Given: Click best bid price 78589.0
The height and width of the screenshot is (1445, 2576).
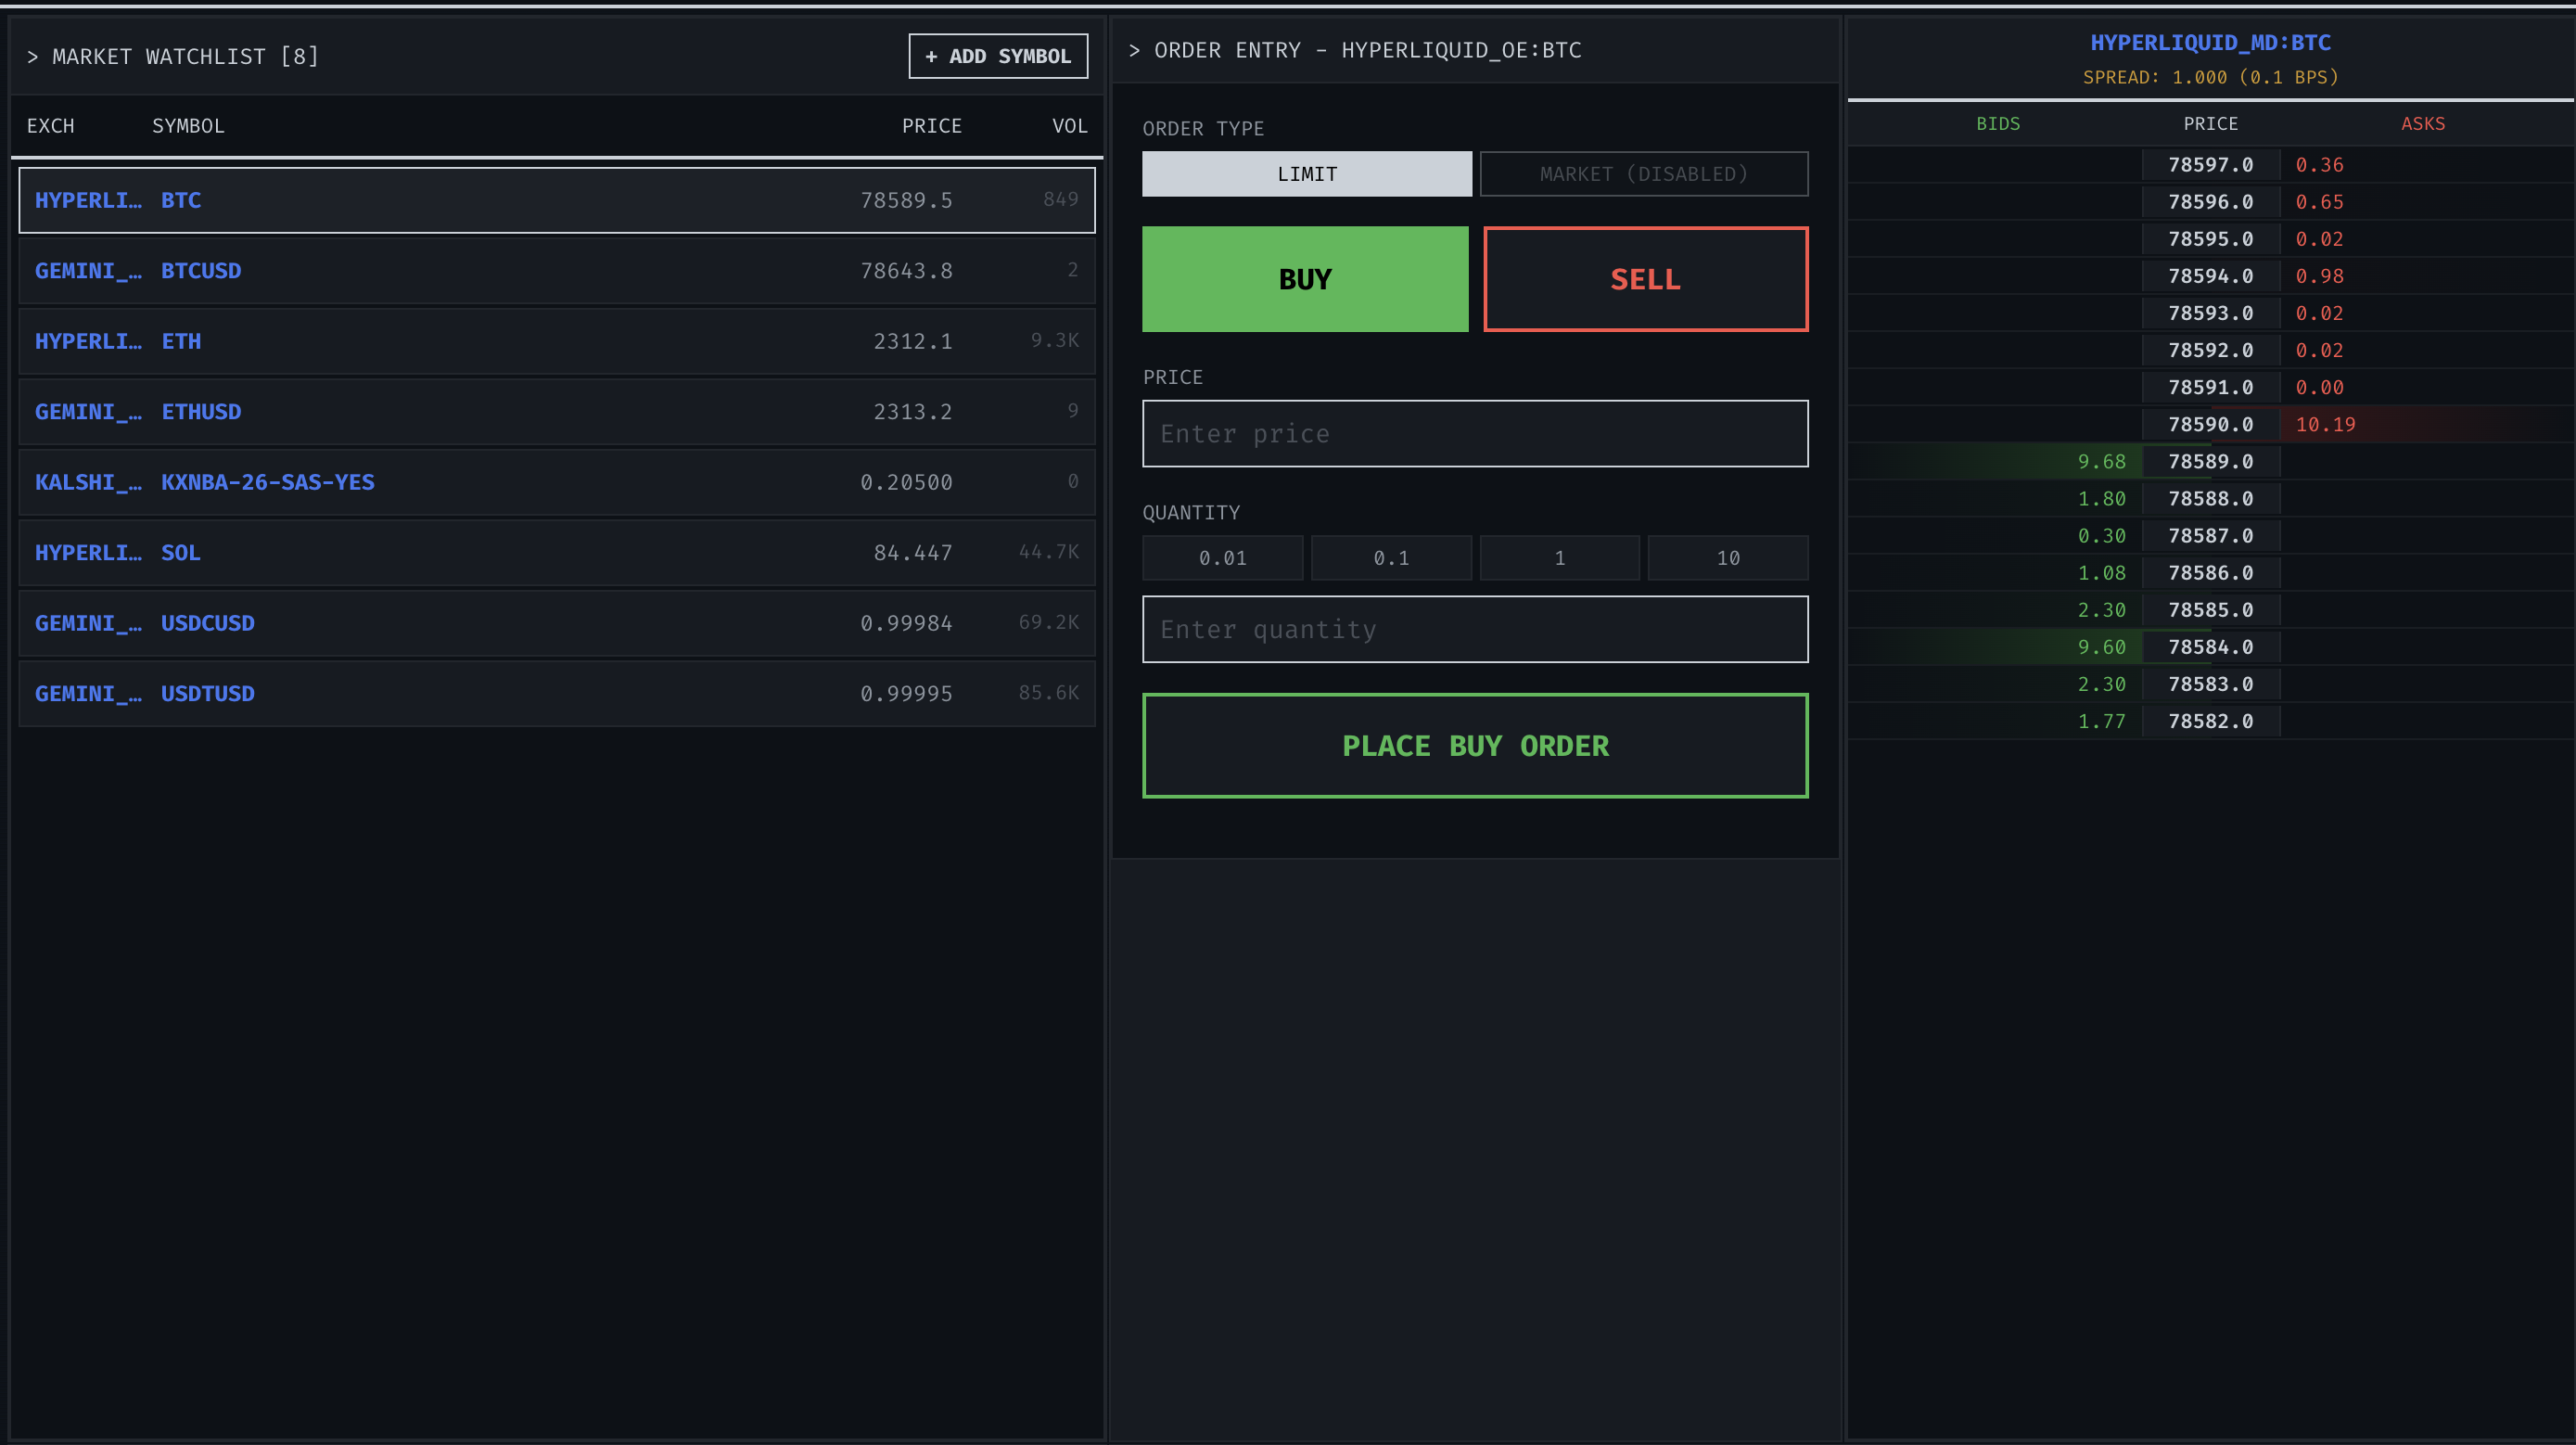Looking at the screenshot, I should tap(2211, 461).
